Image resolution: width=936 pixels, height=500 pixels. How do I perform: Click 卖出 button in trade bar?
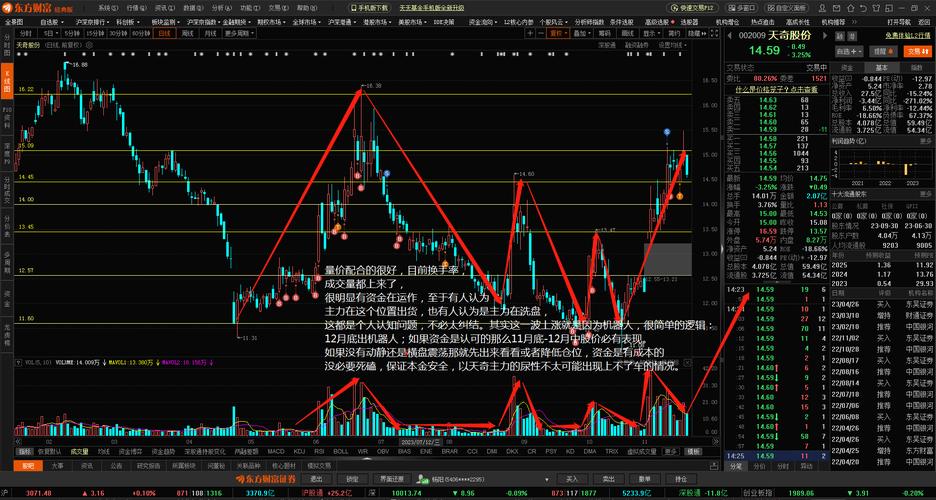[x=608, y=479]
